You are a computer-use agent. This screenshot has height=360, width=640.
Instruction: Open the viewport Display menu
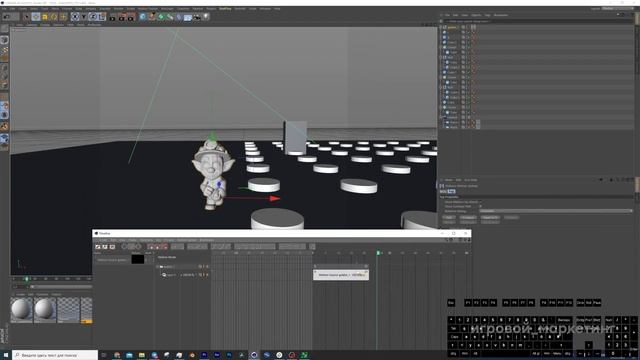[x=45, y=24]
